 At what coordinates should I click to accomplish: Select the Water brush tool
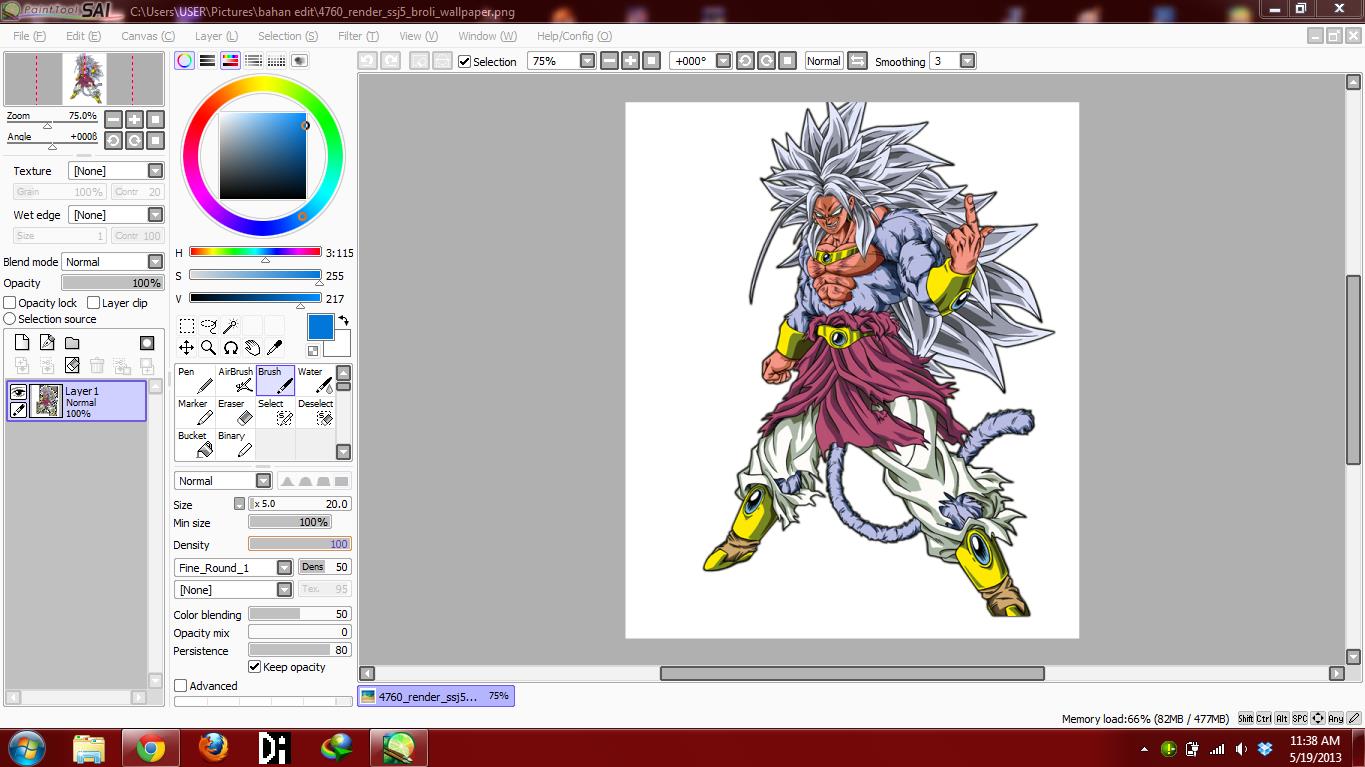pyautogui.click(x=315, y=380)
